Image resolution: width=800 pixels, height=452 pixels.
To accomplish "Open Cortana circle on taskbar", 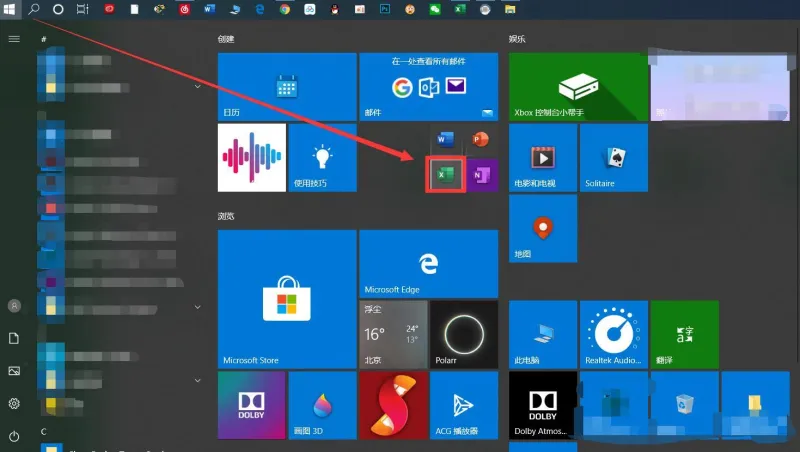I will (58, 9).
